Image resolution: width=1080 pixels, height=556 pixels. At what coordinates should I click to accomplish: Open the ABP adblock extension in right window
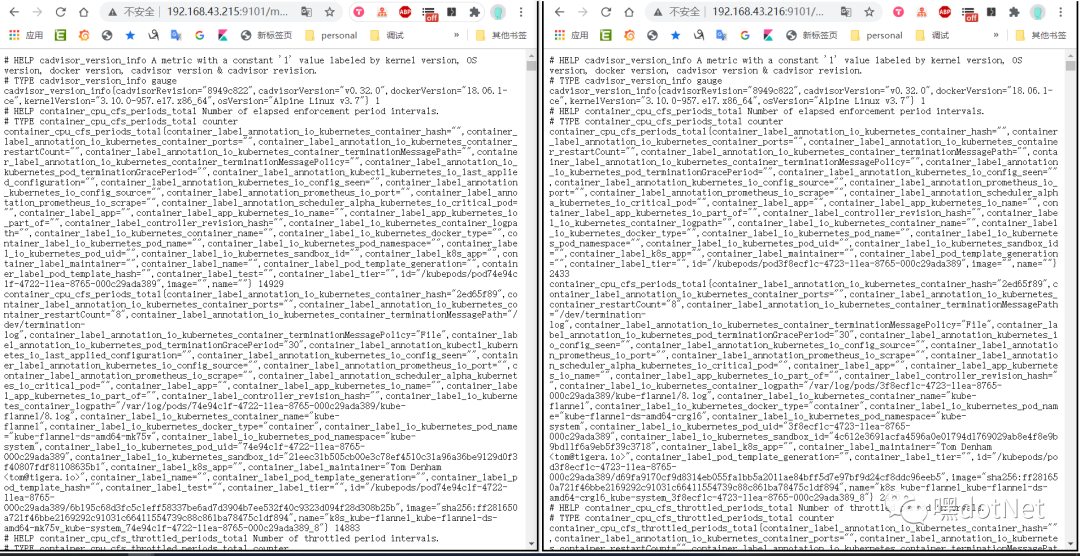point(944,12)
